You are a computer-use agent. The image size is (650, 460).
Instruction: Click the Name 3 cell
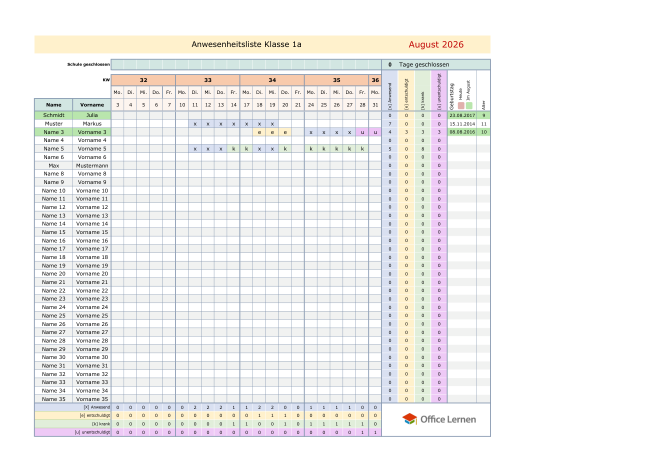click(x=53, y=132)
